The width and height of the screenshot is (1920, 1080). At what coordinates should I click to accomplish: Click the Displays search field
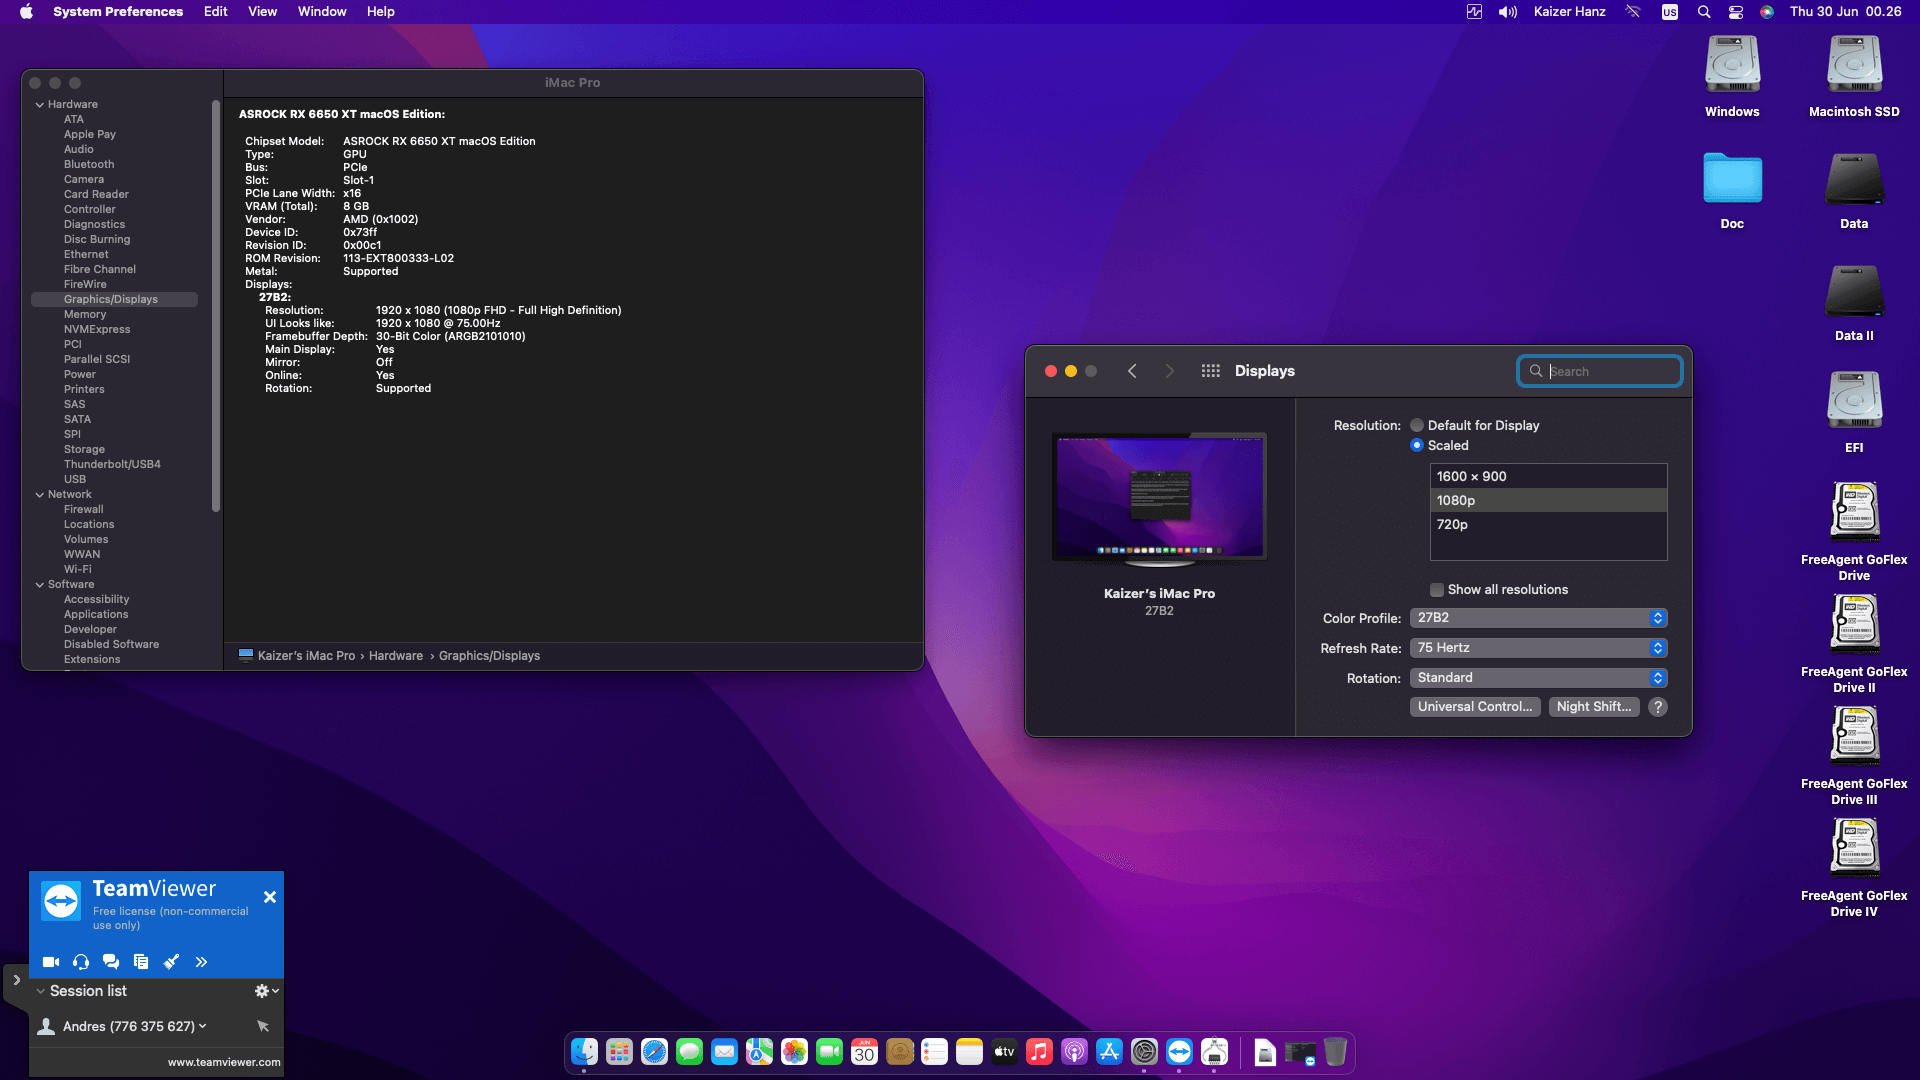(x=1600, y=372)
